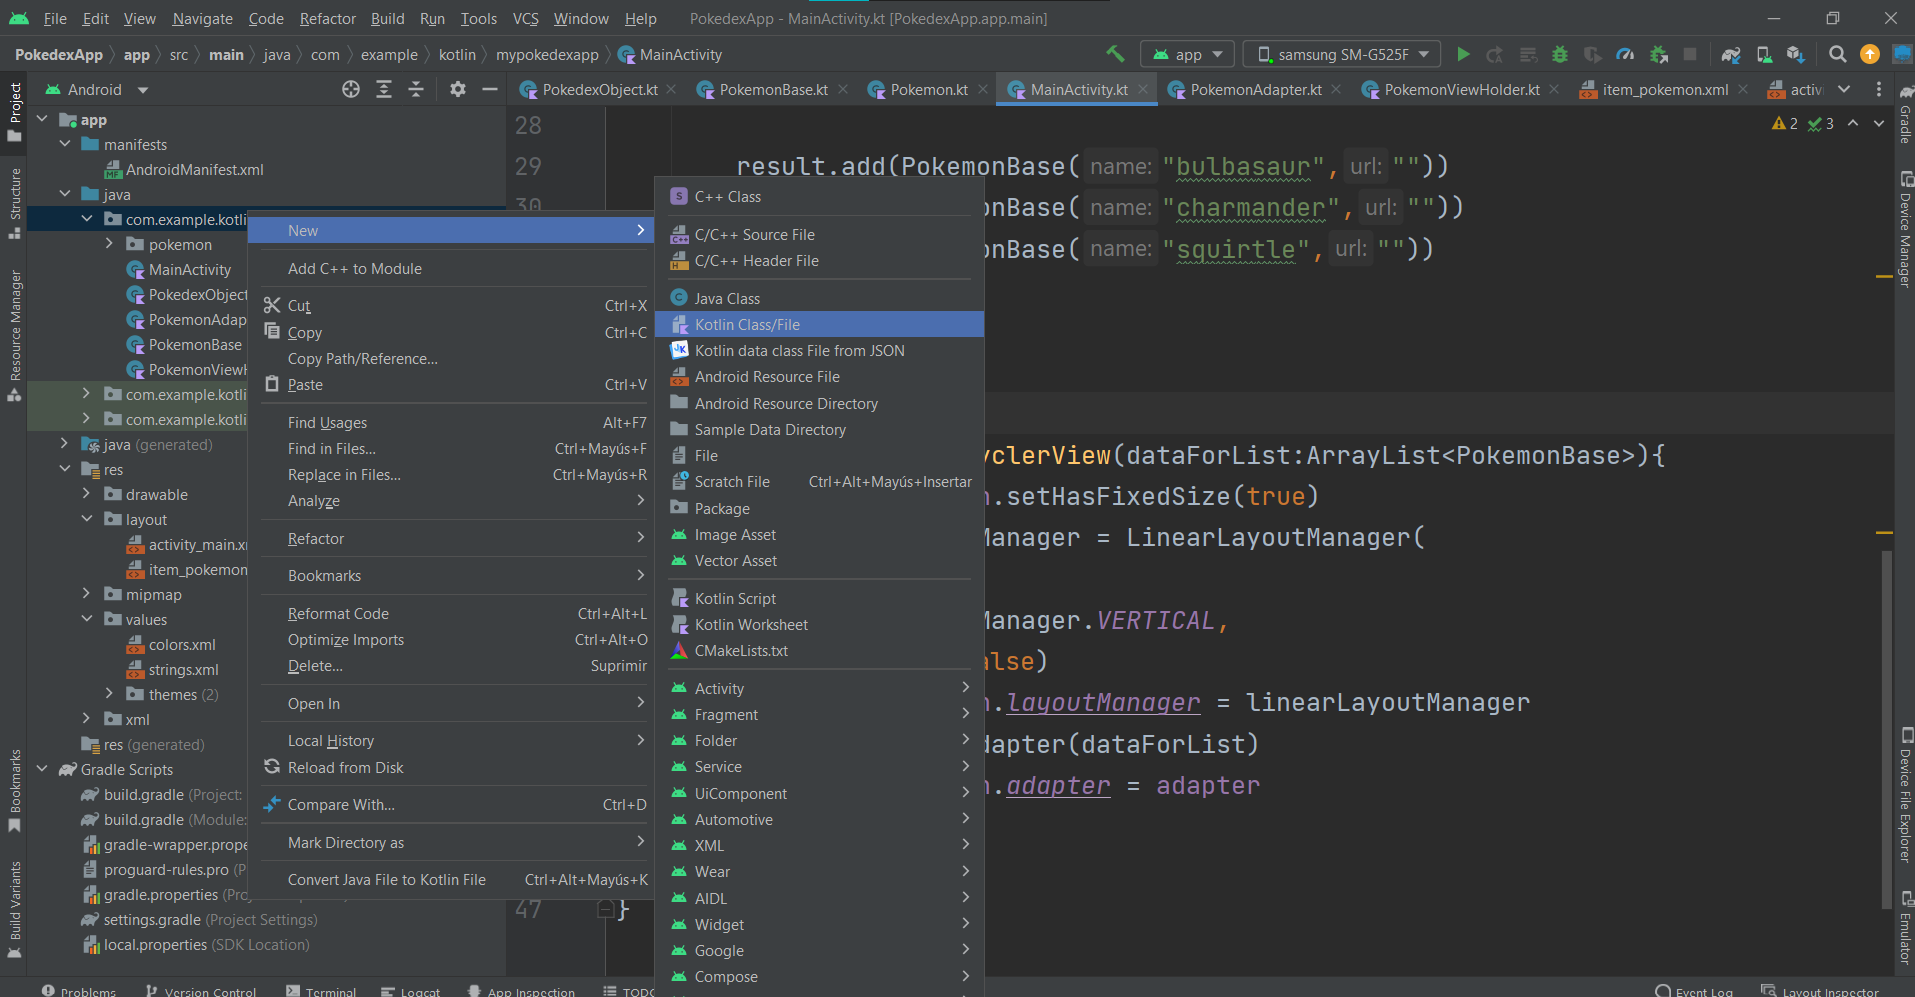This screenshot has height=997, width=1915.
Task: Switch to the PokemonAdapter.kt tab
Action: coord(1255,90)
